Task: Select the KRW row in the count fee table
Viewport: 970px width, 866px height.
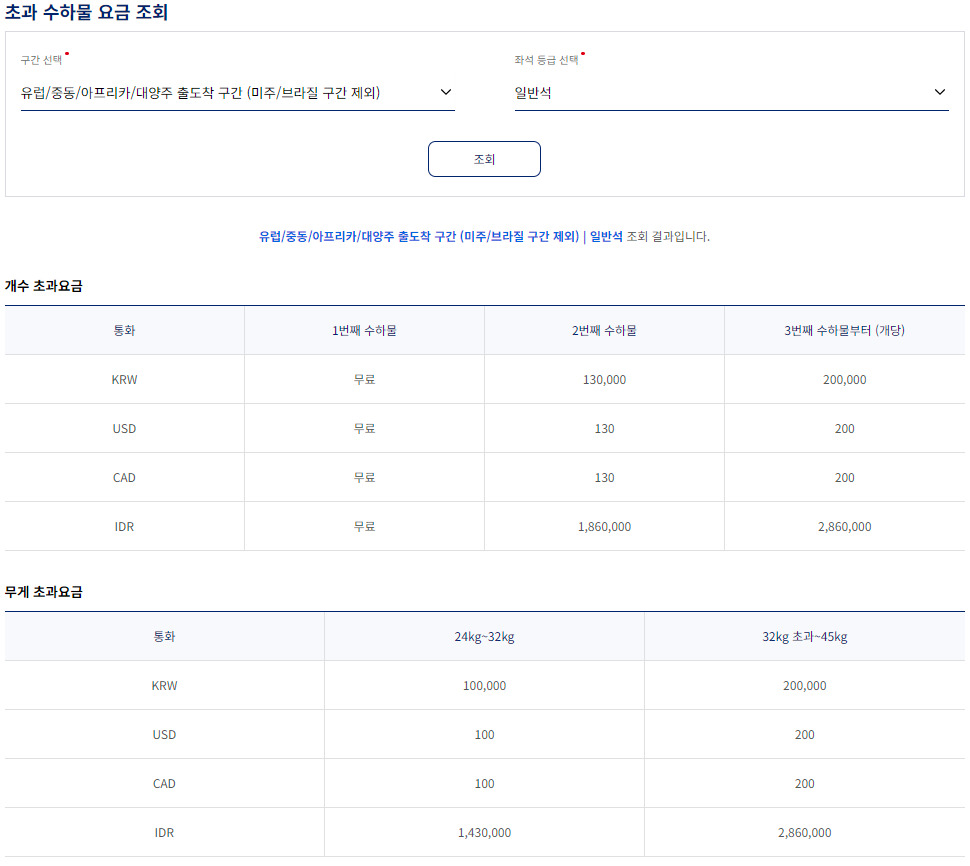Action: [124, 379]
